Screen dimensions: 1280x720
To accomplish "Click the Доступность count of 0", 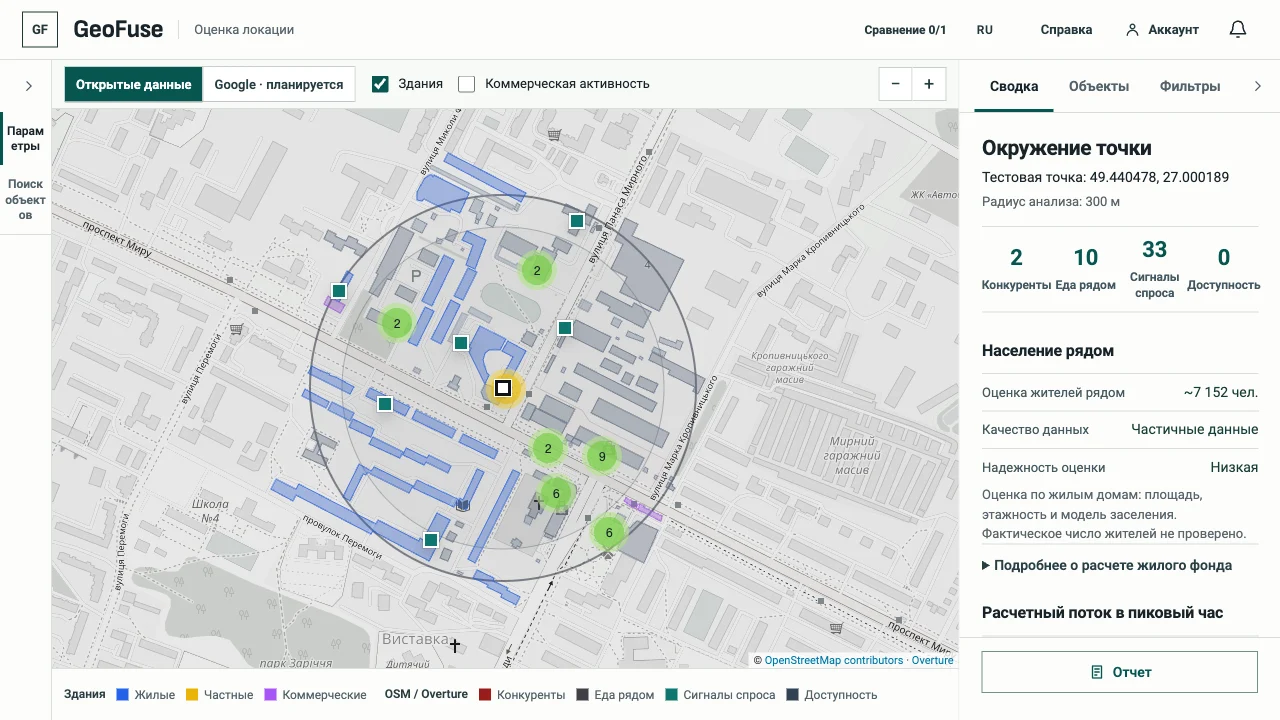I will tap(1224, 258).
